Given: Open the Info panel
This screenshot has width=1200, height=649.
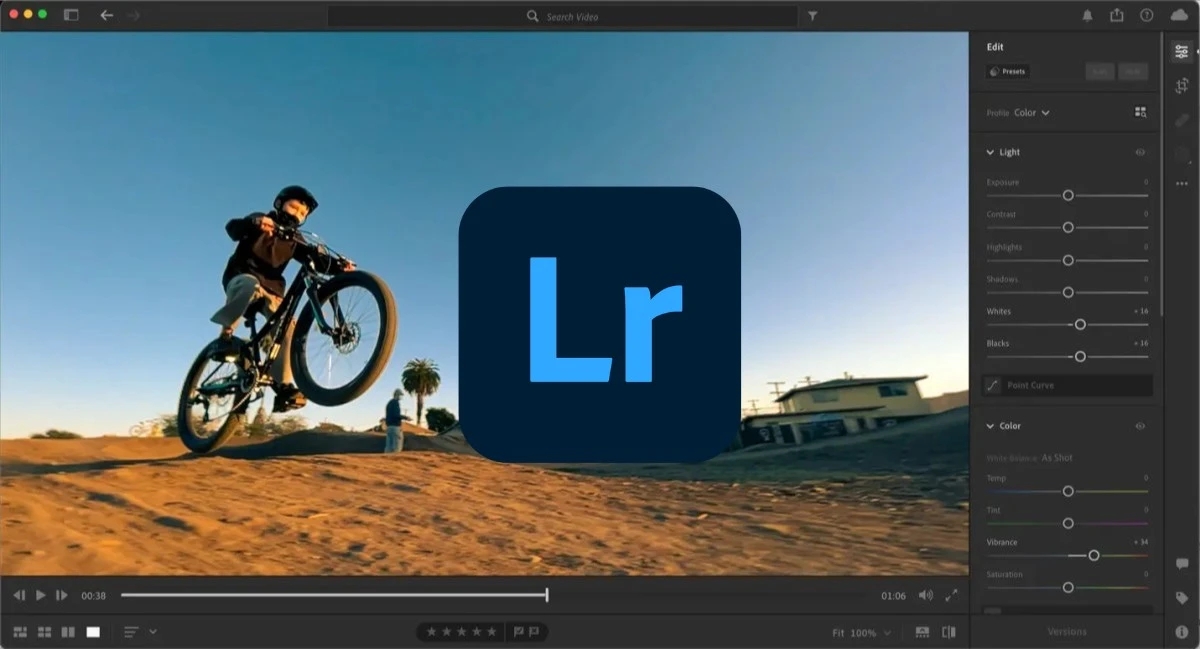Looking at the screenshot, I should [1181, 630].
